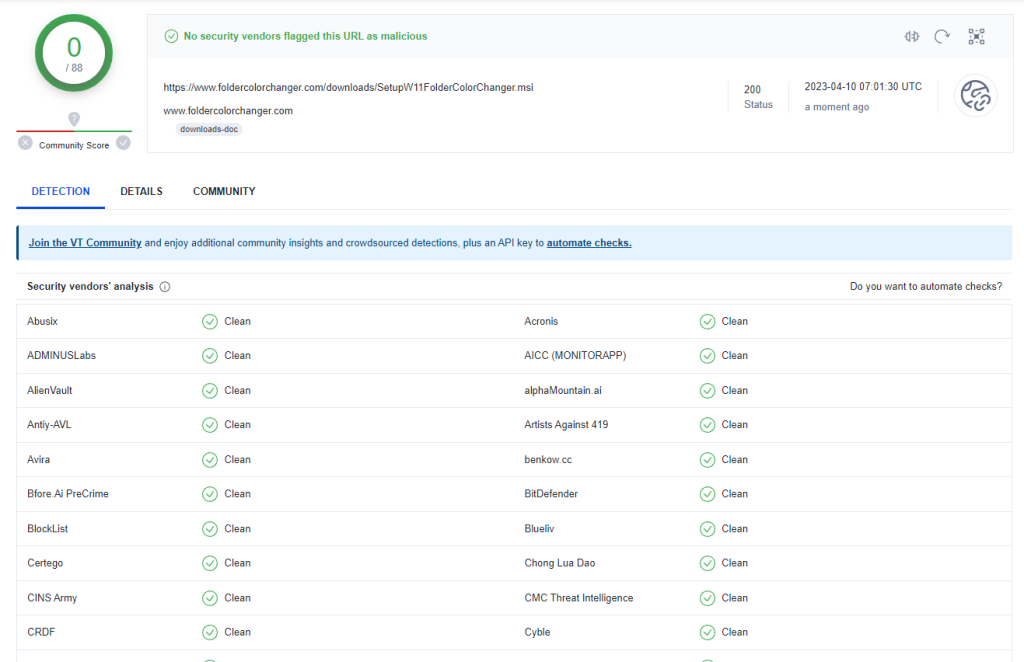Click the downloads-doc tag
The width and height of the screenshot is (1024, 662).
pos(210,130)
